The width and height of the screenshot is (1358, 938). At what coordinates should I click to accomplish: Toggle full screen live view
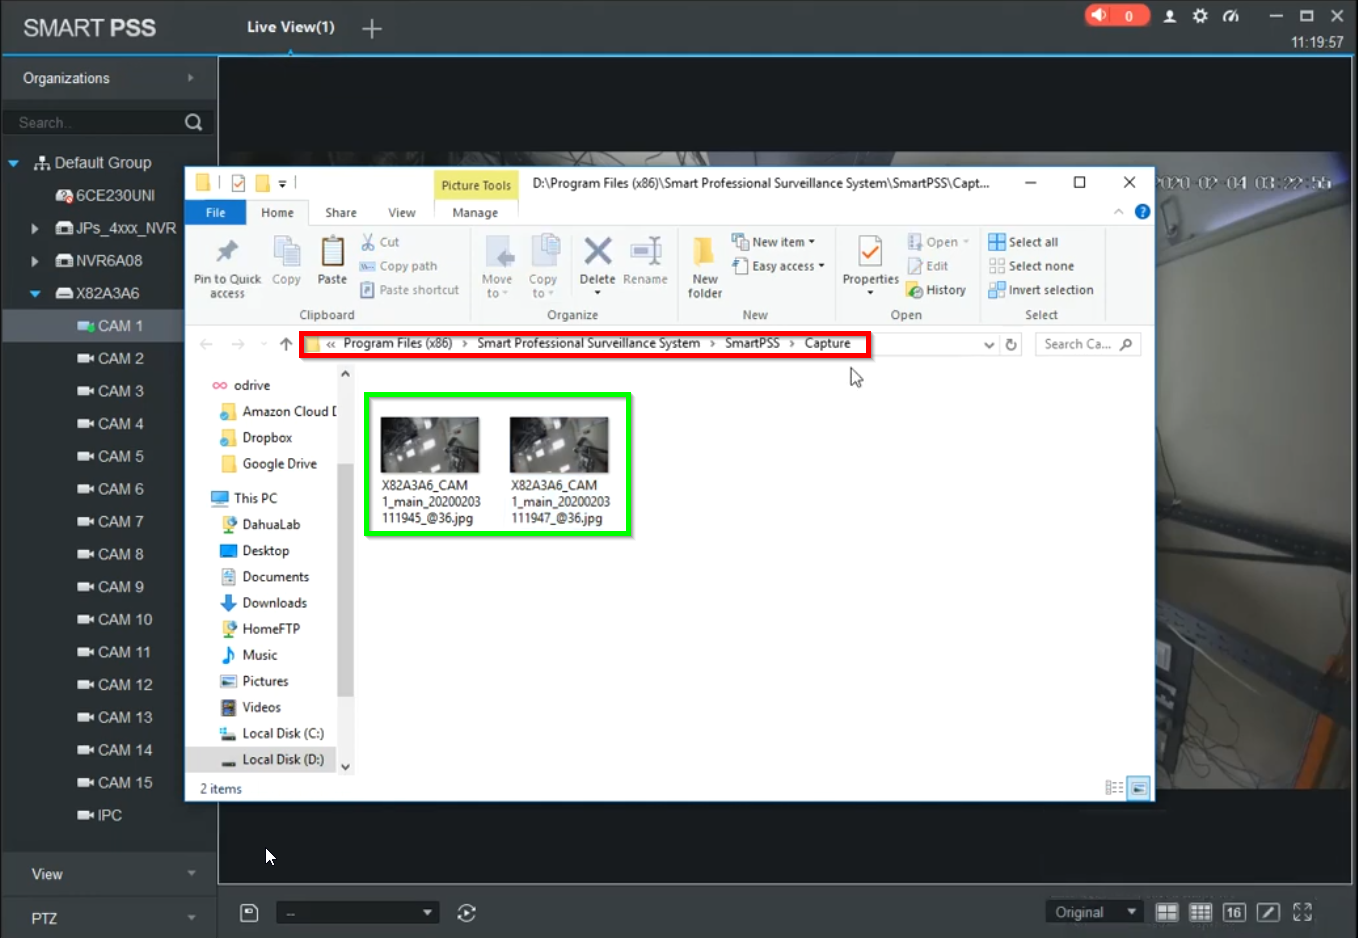click(1302, 912)
